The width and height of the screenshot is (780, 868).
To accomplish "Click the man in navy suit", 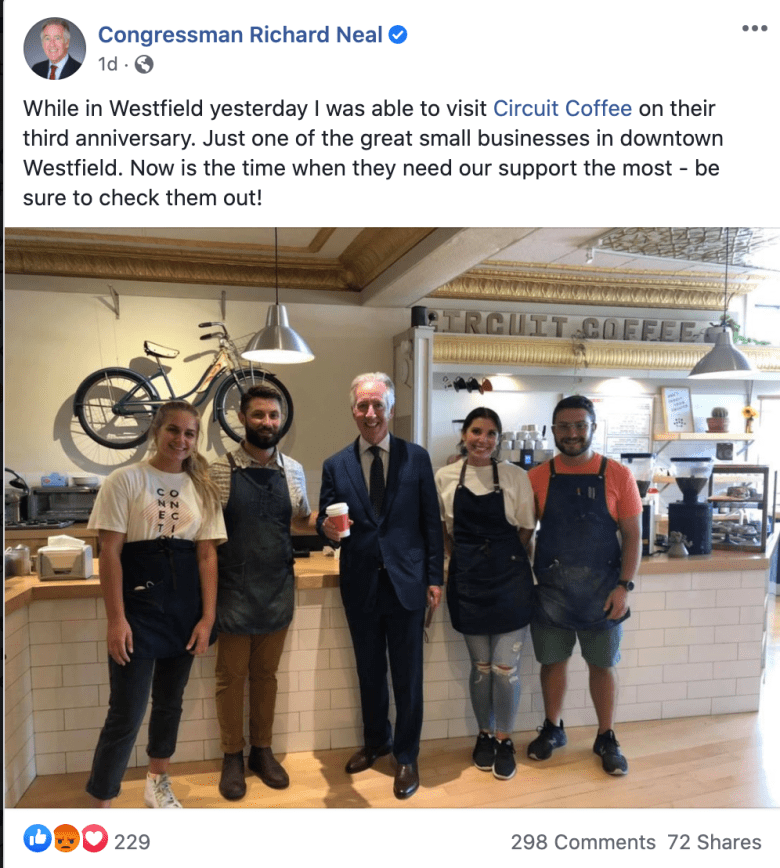I will pyautogui.click(x=381, y=585).
